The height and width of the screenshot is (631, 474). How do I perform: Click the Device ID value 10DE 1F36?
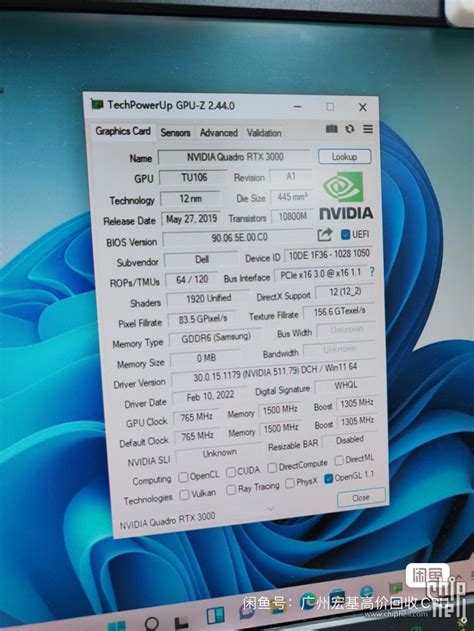[329, 254]
